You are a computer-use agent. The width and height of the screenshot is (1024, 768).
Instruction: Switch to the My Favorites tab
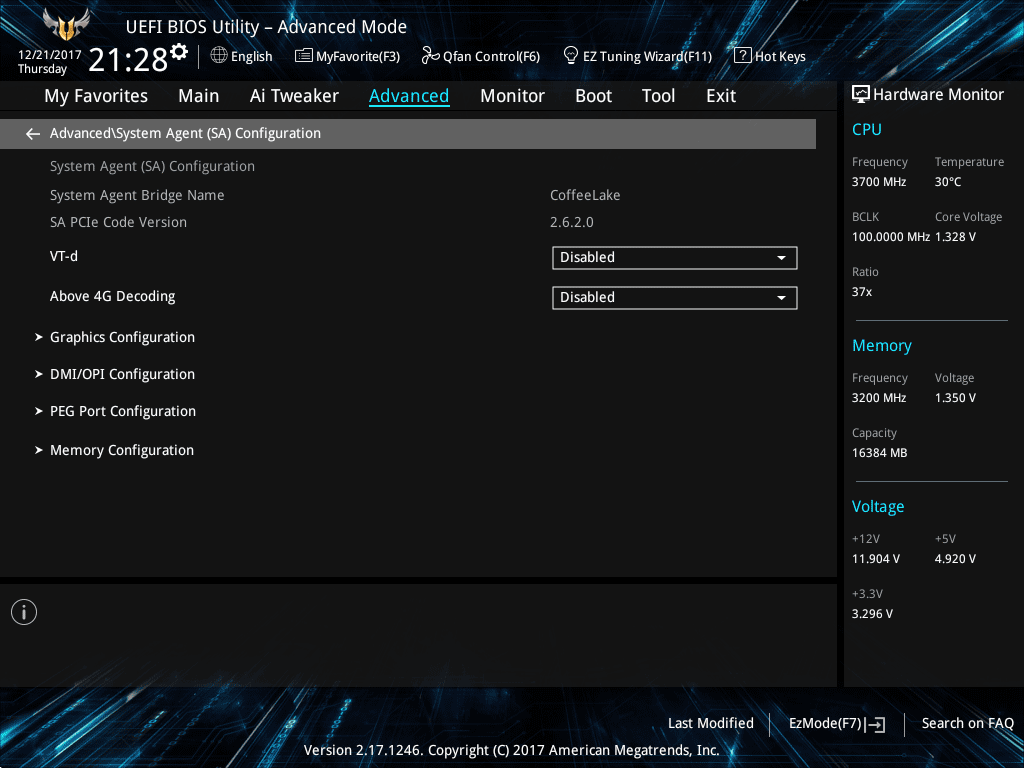(x=96, y=96)
